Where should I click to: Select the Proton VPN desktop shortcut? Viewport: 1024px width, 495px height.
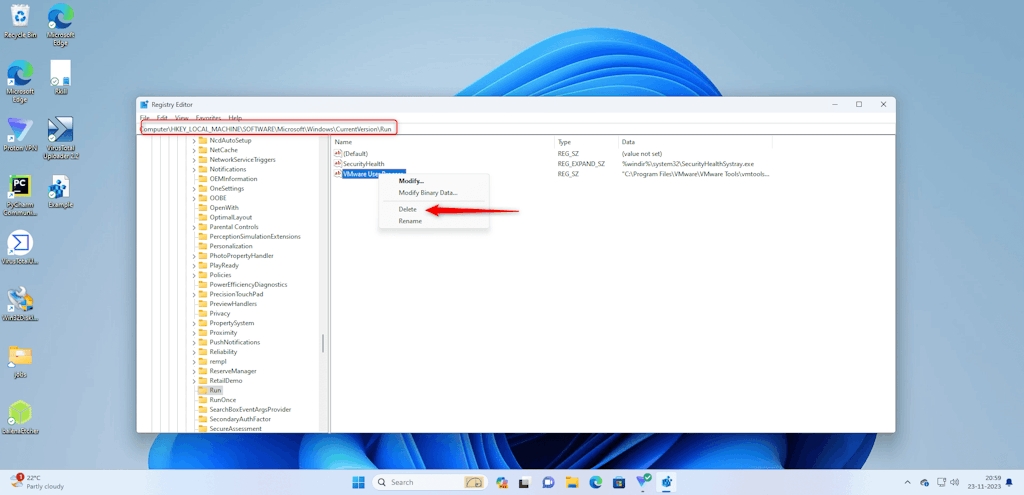pos(21,135)
